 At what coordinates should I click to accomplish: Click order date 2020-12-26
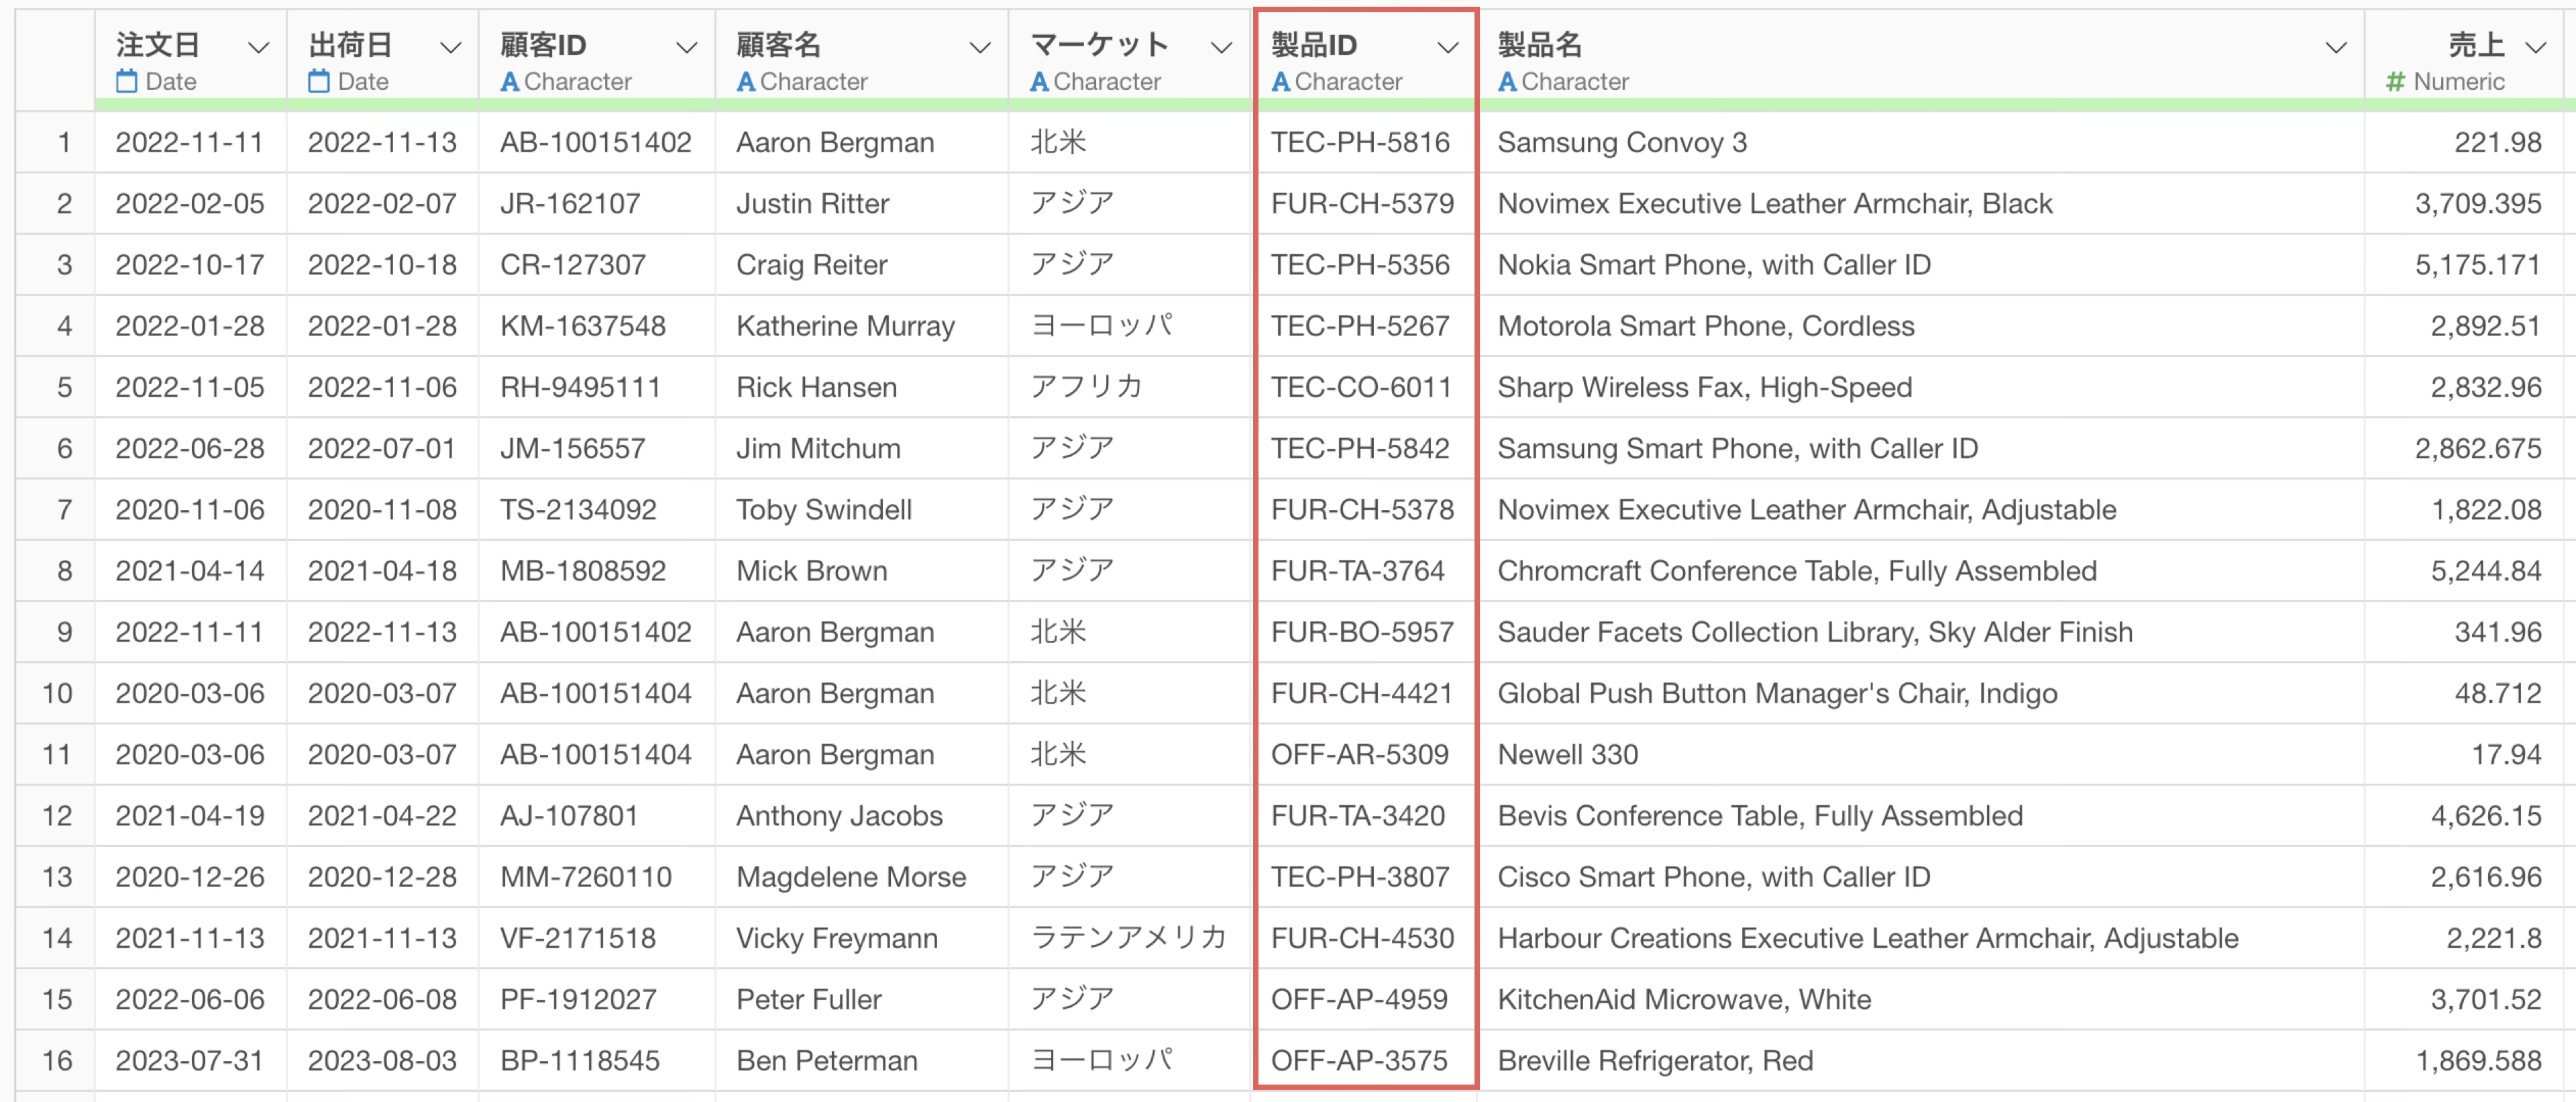click(x=190, y=877)
